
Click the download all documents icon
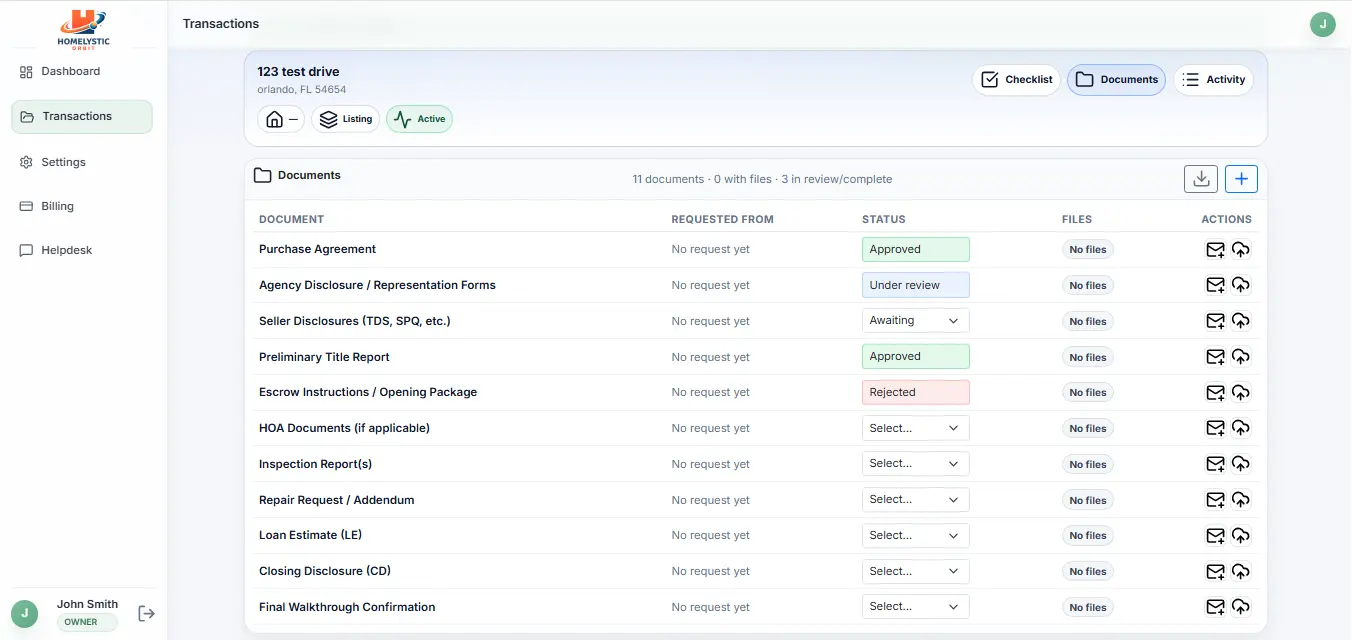pos(1201,178)
